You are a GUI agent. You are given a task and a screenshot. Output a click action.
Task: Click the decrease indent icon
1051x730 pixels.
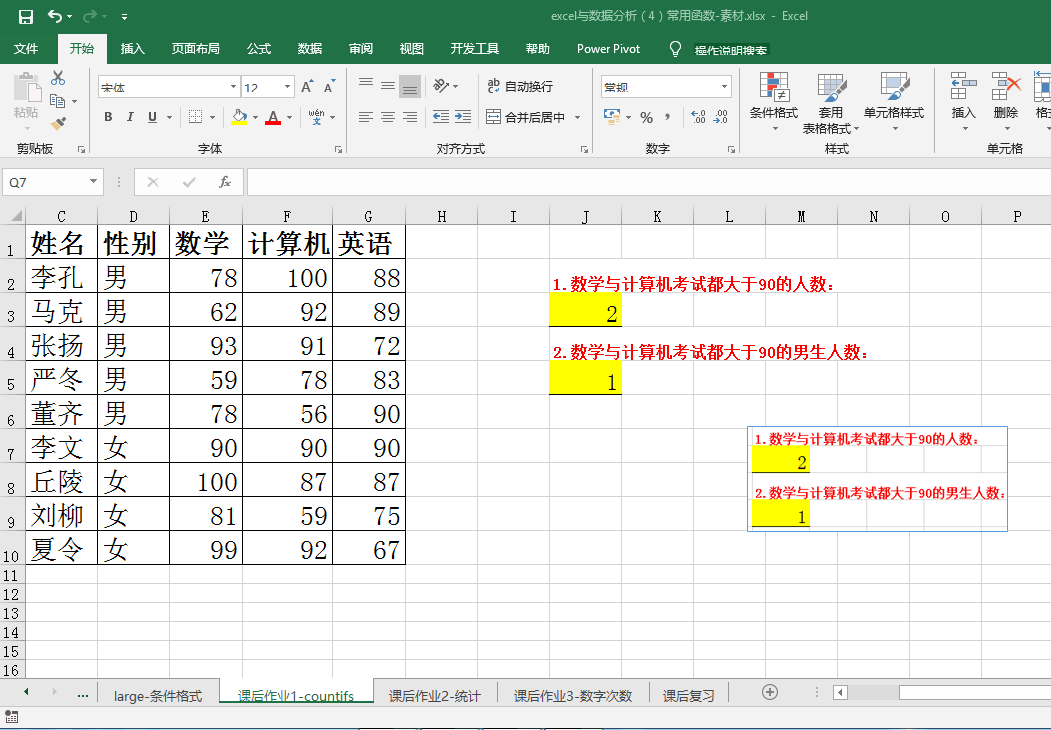coord(441,117)
